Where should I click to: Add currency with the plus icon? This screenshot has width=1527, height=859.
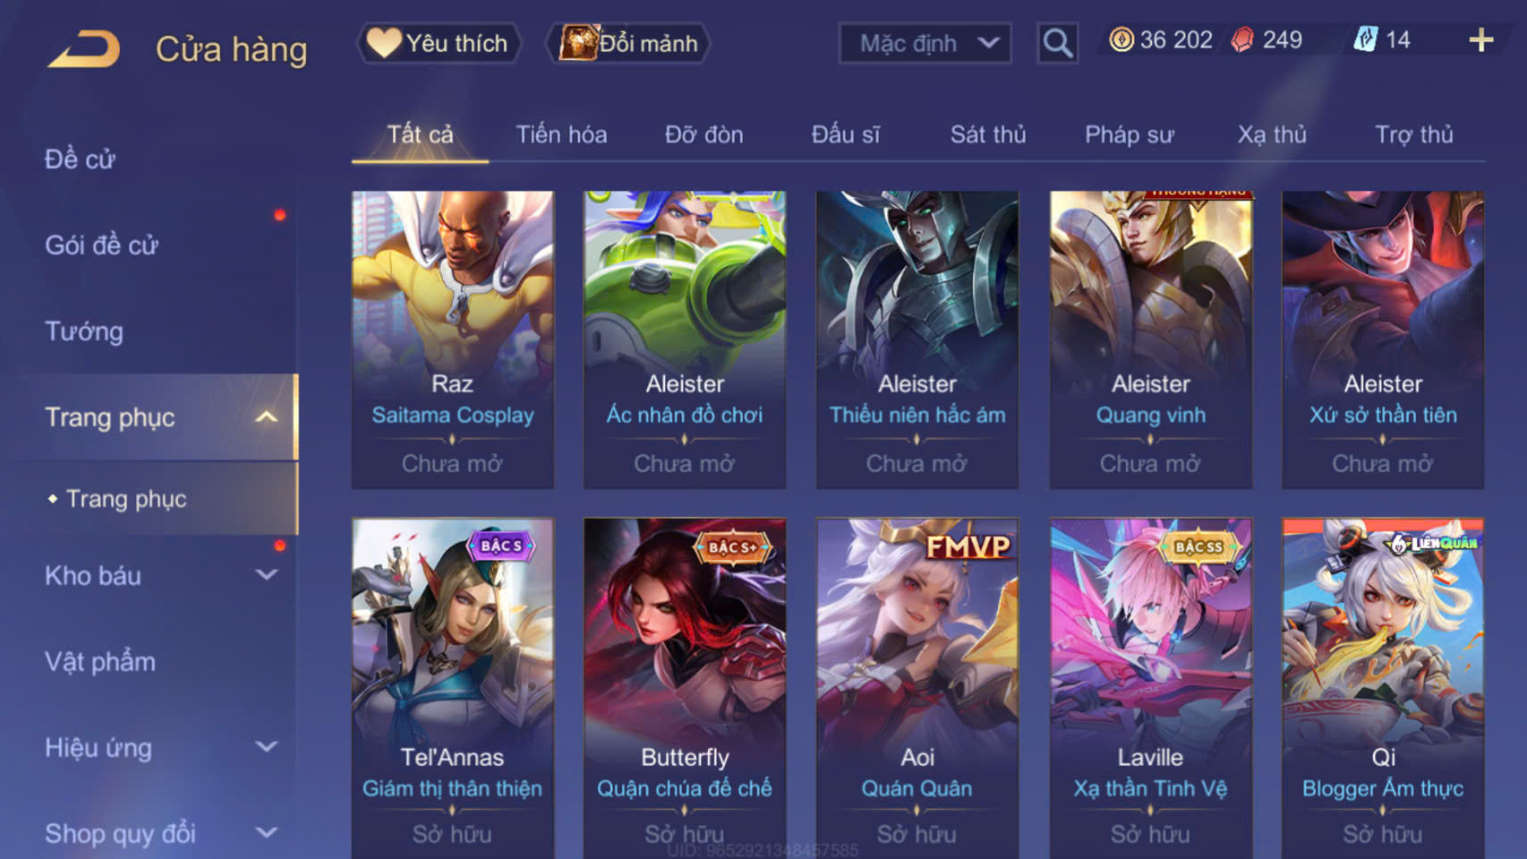[1481, 40]
